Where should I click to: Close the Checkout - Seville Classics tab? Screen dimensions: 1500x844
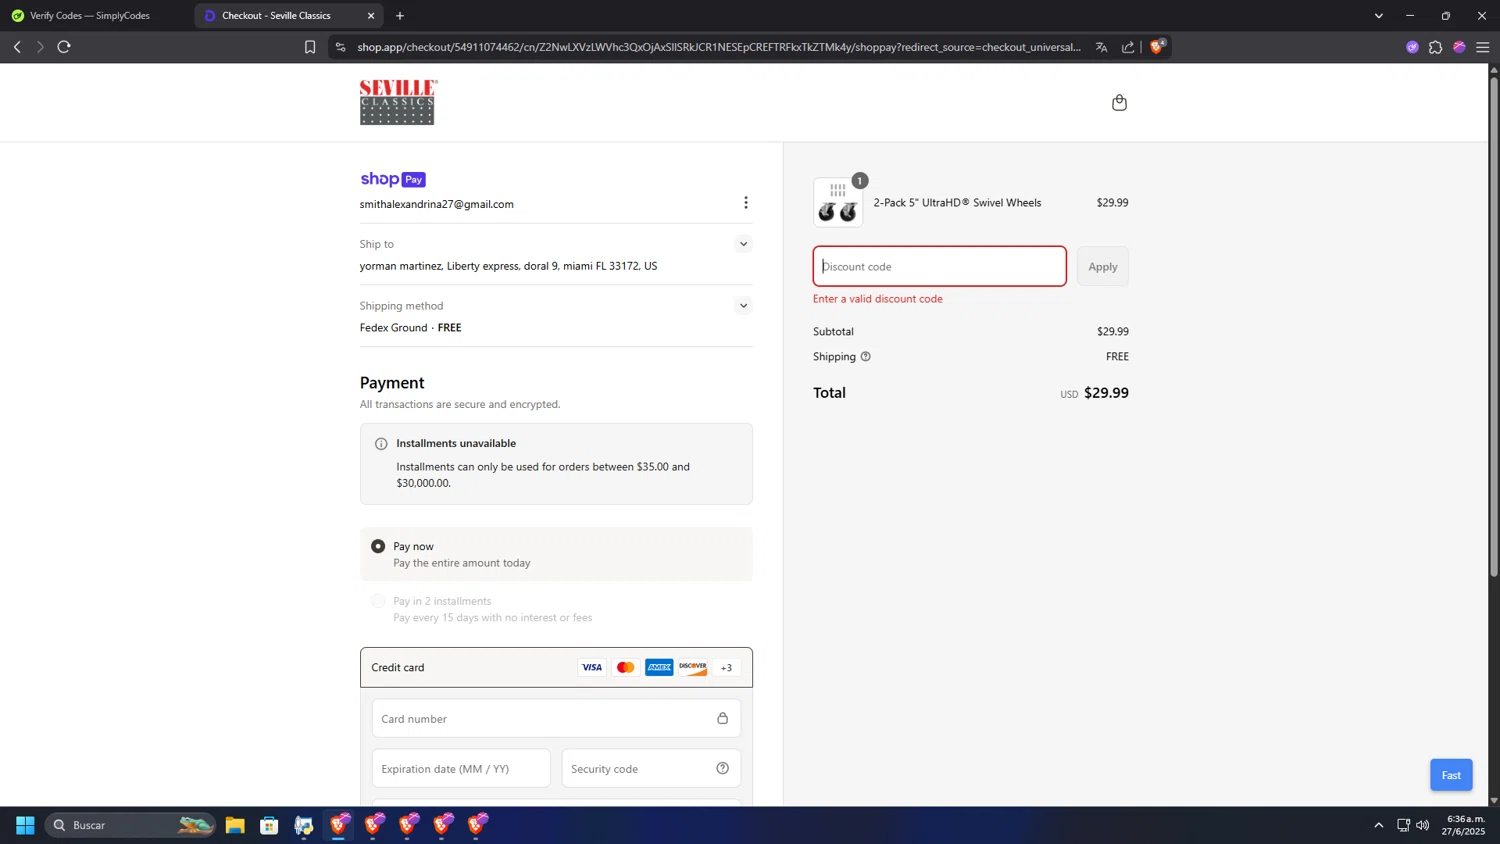click(371, 16)
